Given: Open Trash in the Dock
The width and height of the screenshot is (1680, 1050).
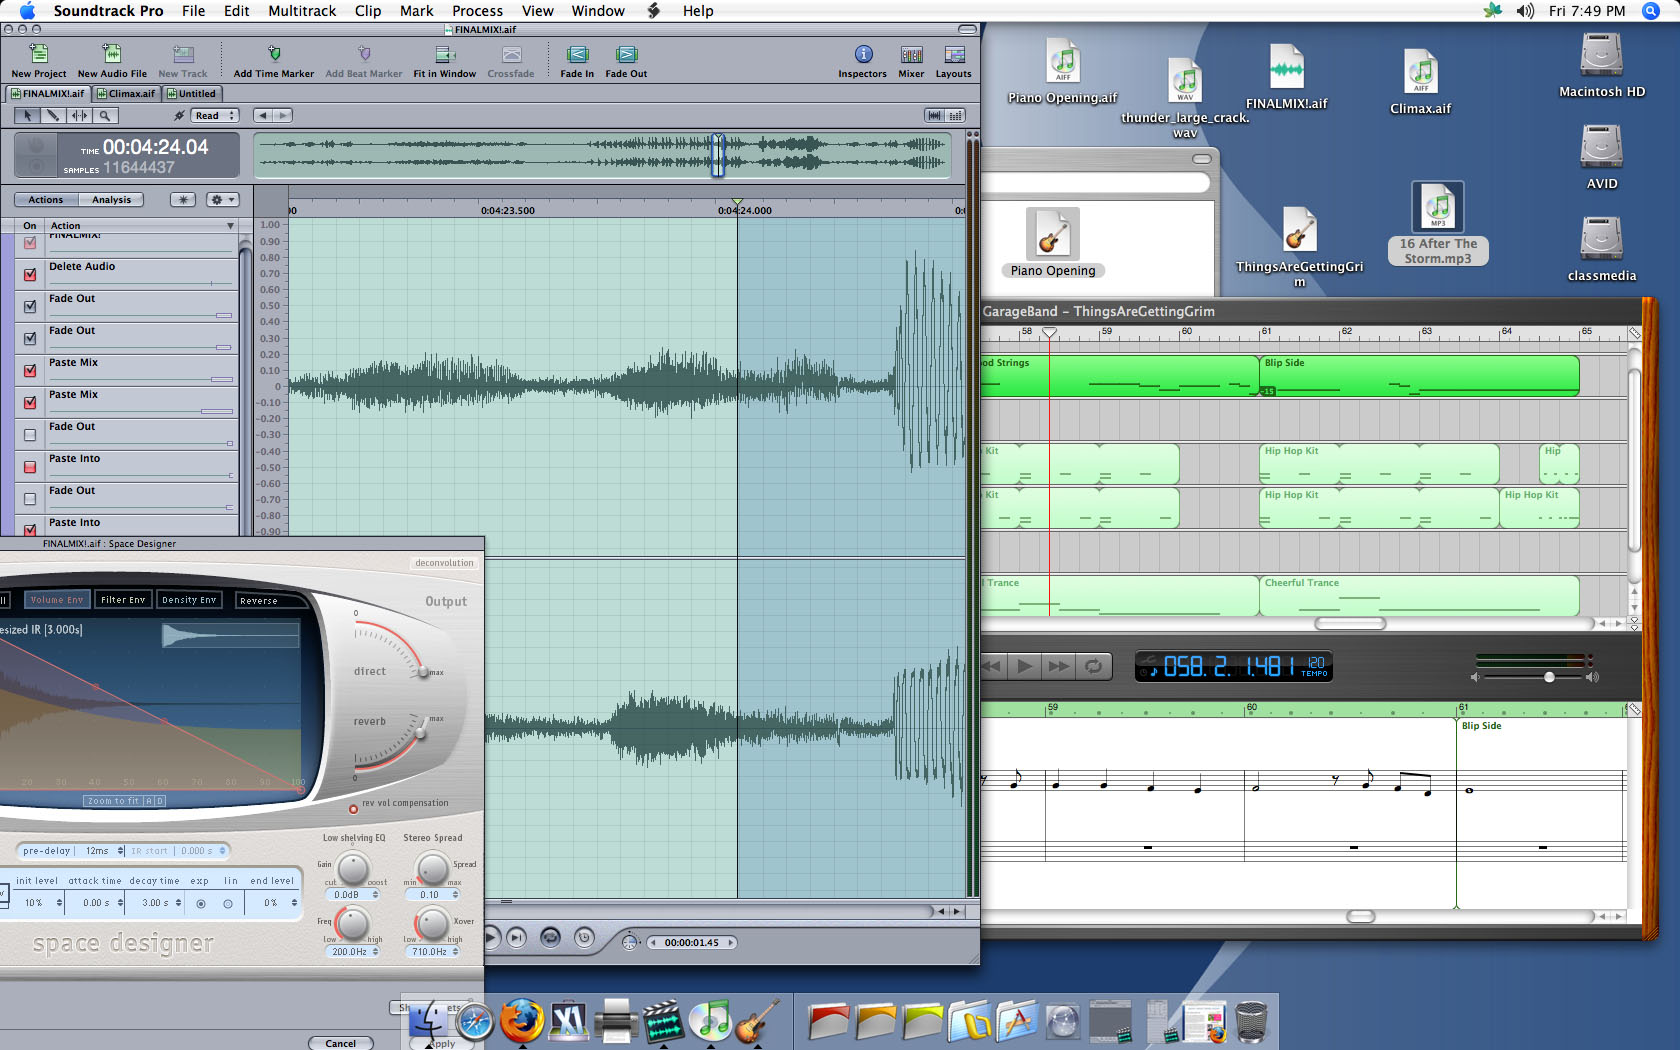Looking at the screenshot, I should tap(1251, 1022).
